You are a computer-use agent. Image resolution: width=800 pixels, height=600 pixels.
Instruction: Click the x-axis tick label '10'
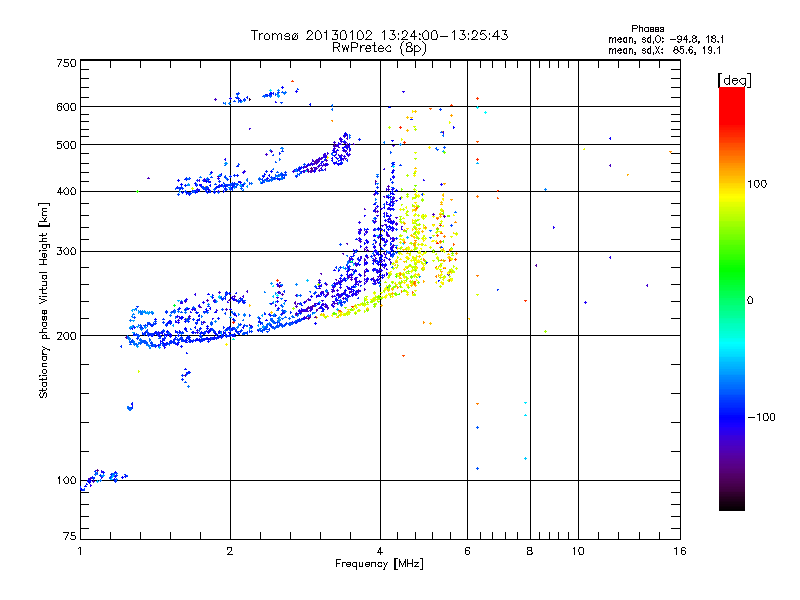pos(578,551)
